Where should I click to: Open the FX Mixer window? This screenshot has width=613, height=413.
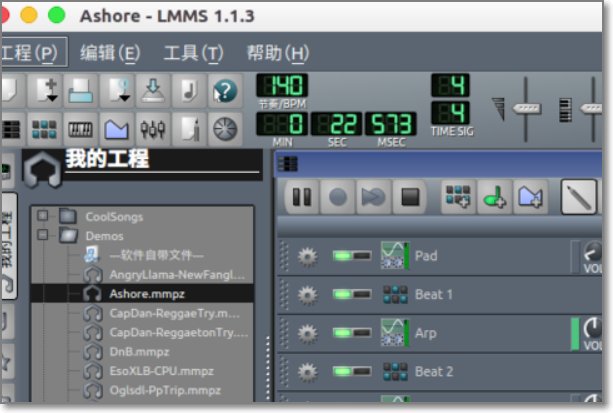(153, 129)
